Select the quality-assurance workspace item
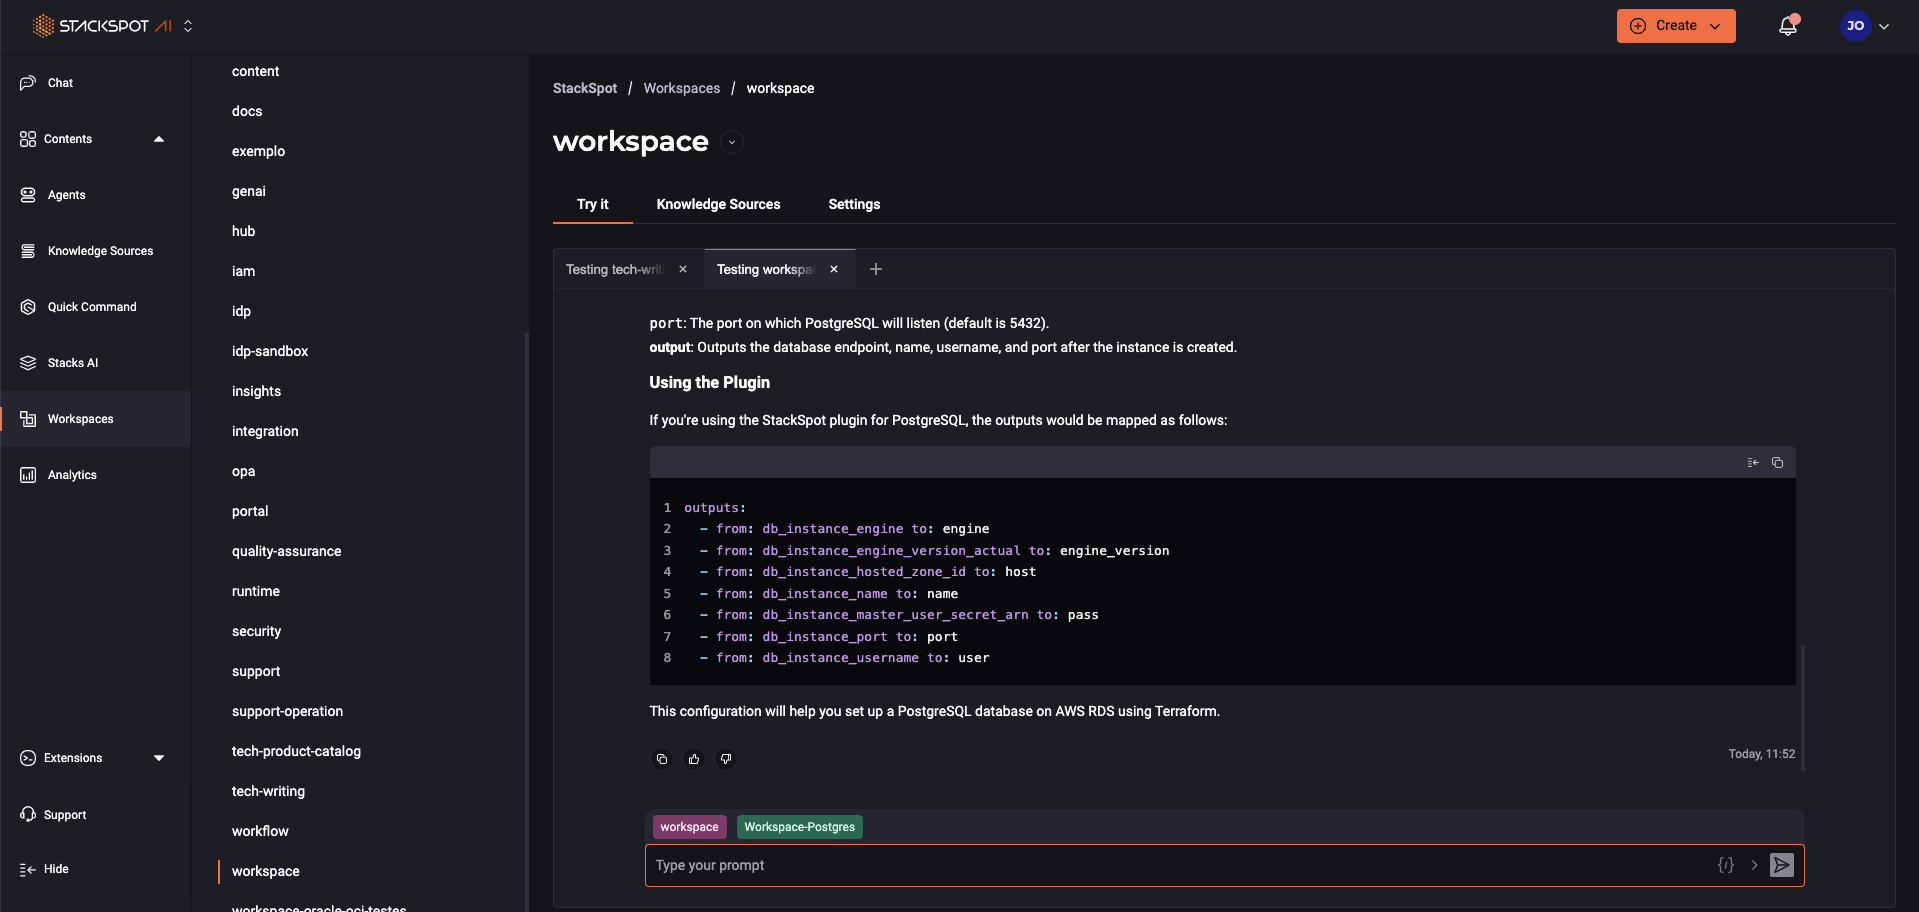This screenshot has width=1919, height=912. pyautogui.click(x=286, y=551)
